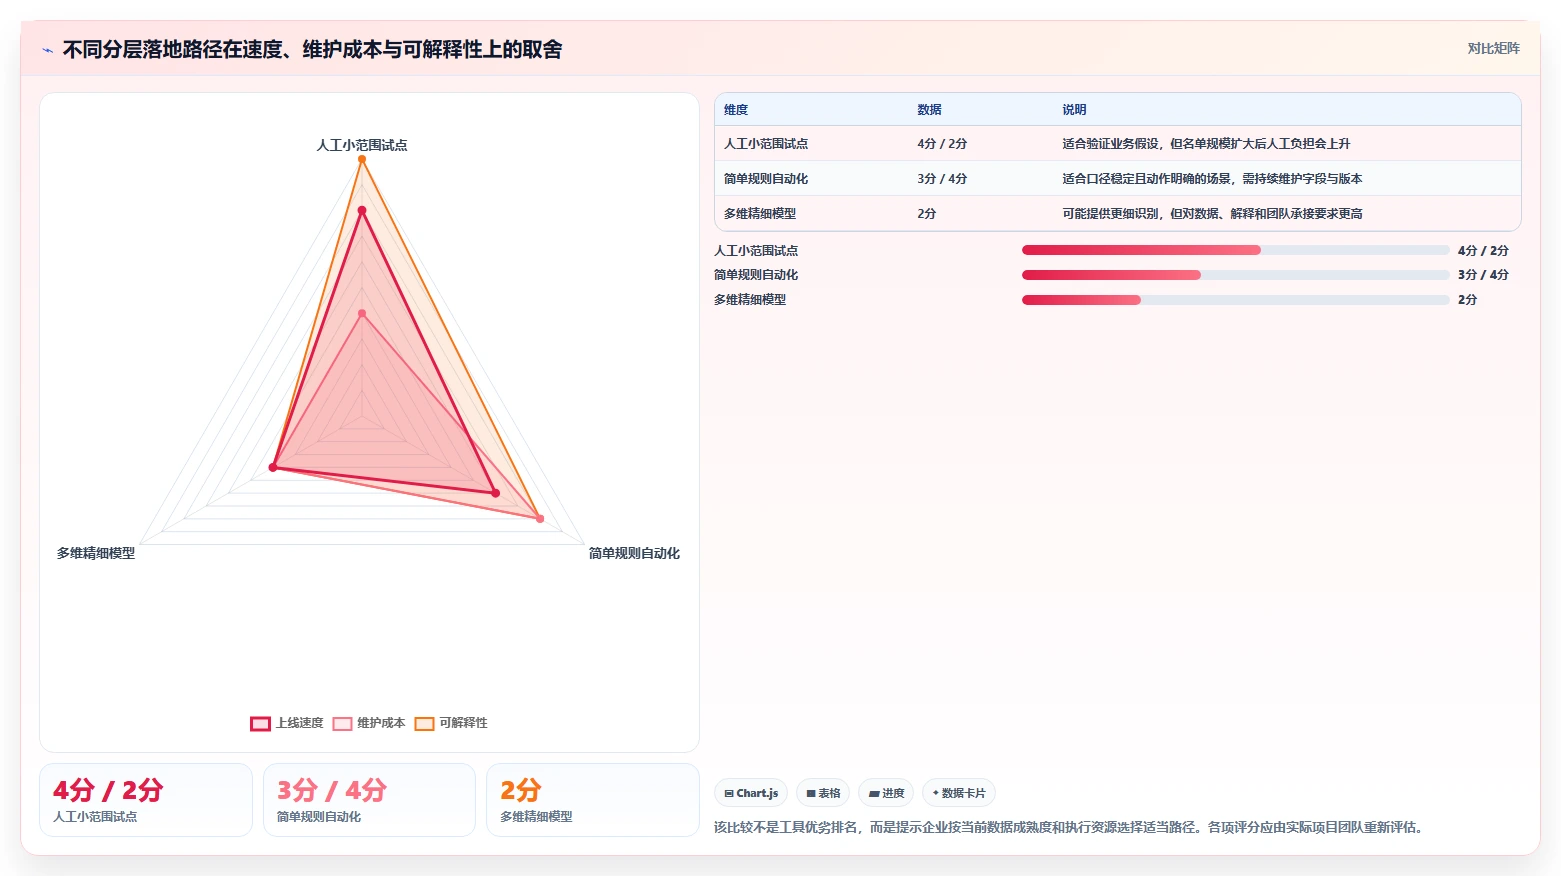Click the 人工小范围试点 label beside the progress bar
Viewport: 1561px width, 876px height.
tap(756, 251)
